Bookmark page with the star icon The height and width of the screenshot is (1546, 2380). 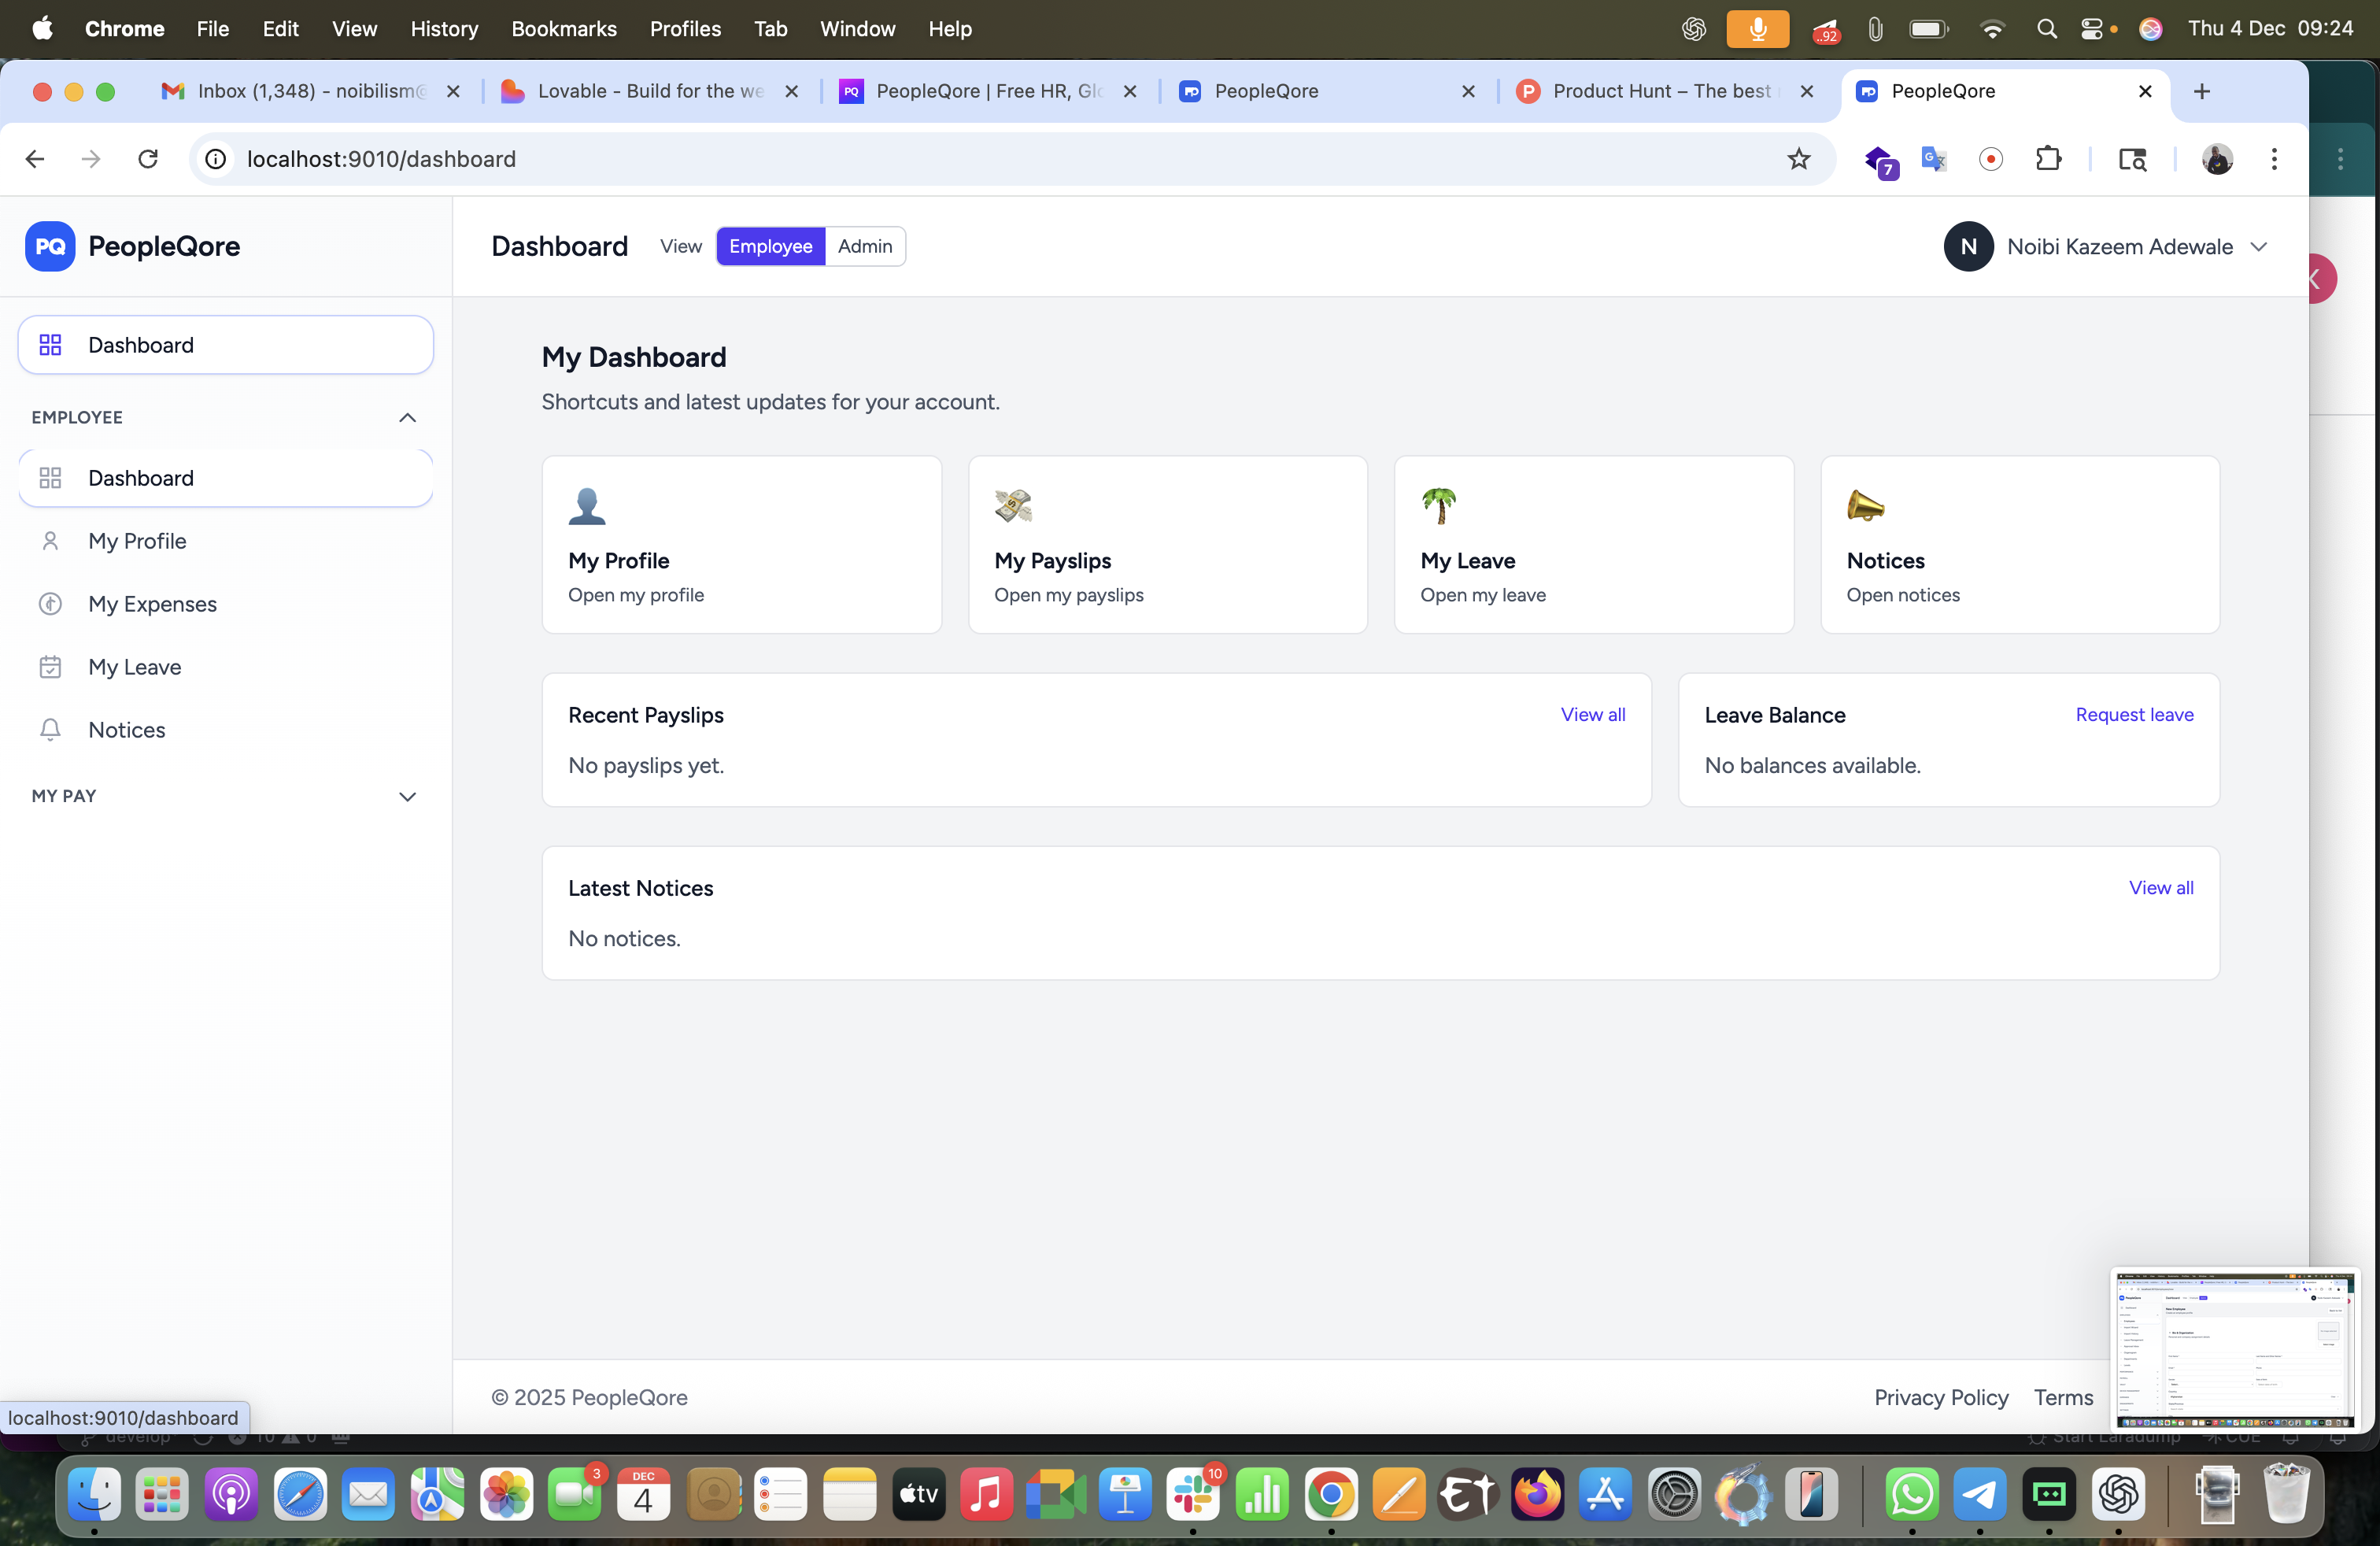1798,159
